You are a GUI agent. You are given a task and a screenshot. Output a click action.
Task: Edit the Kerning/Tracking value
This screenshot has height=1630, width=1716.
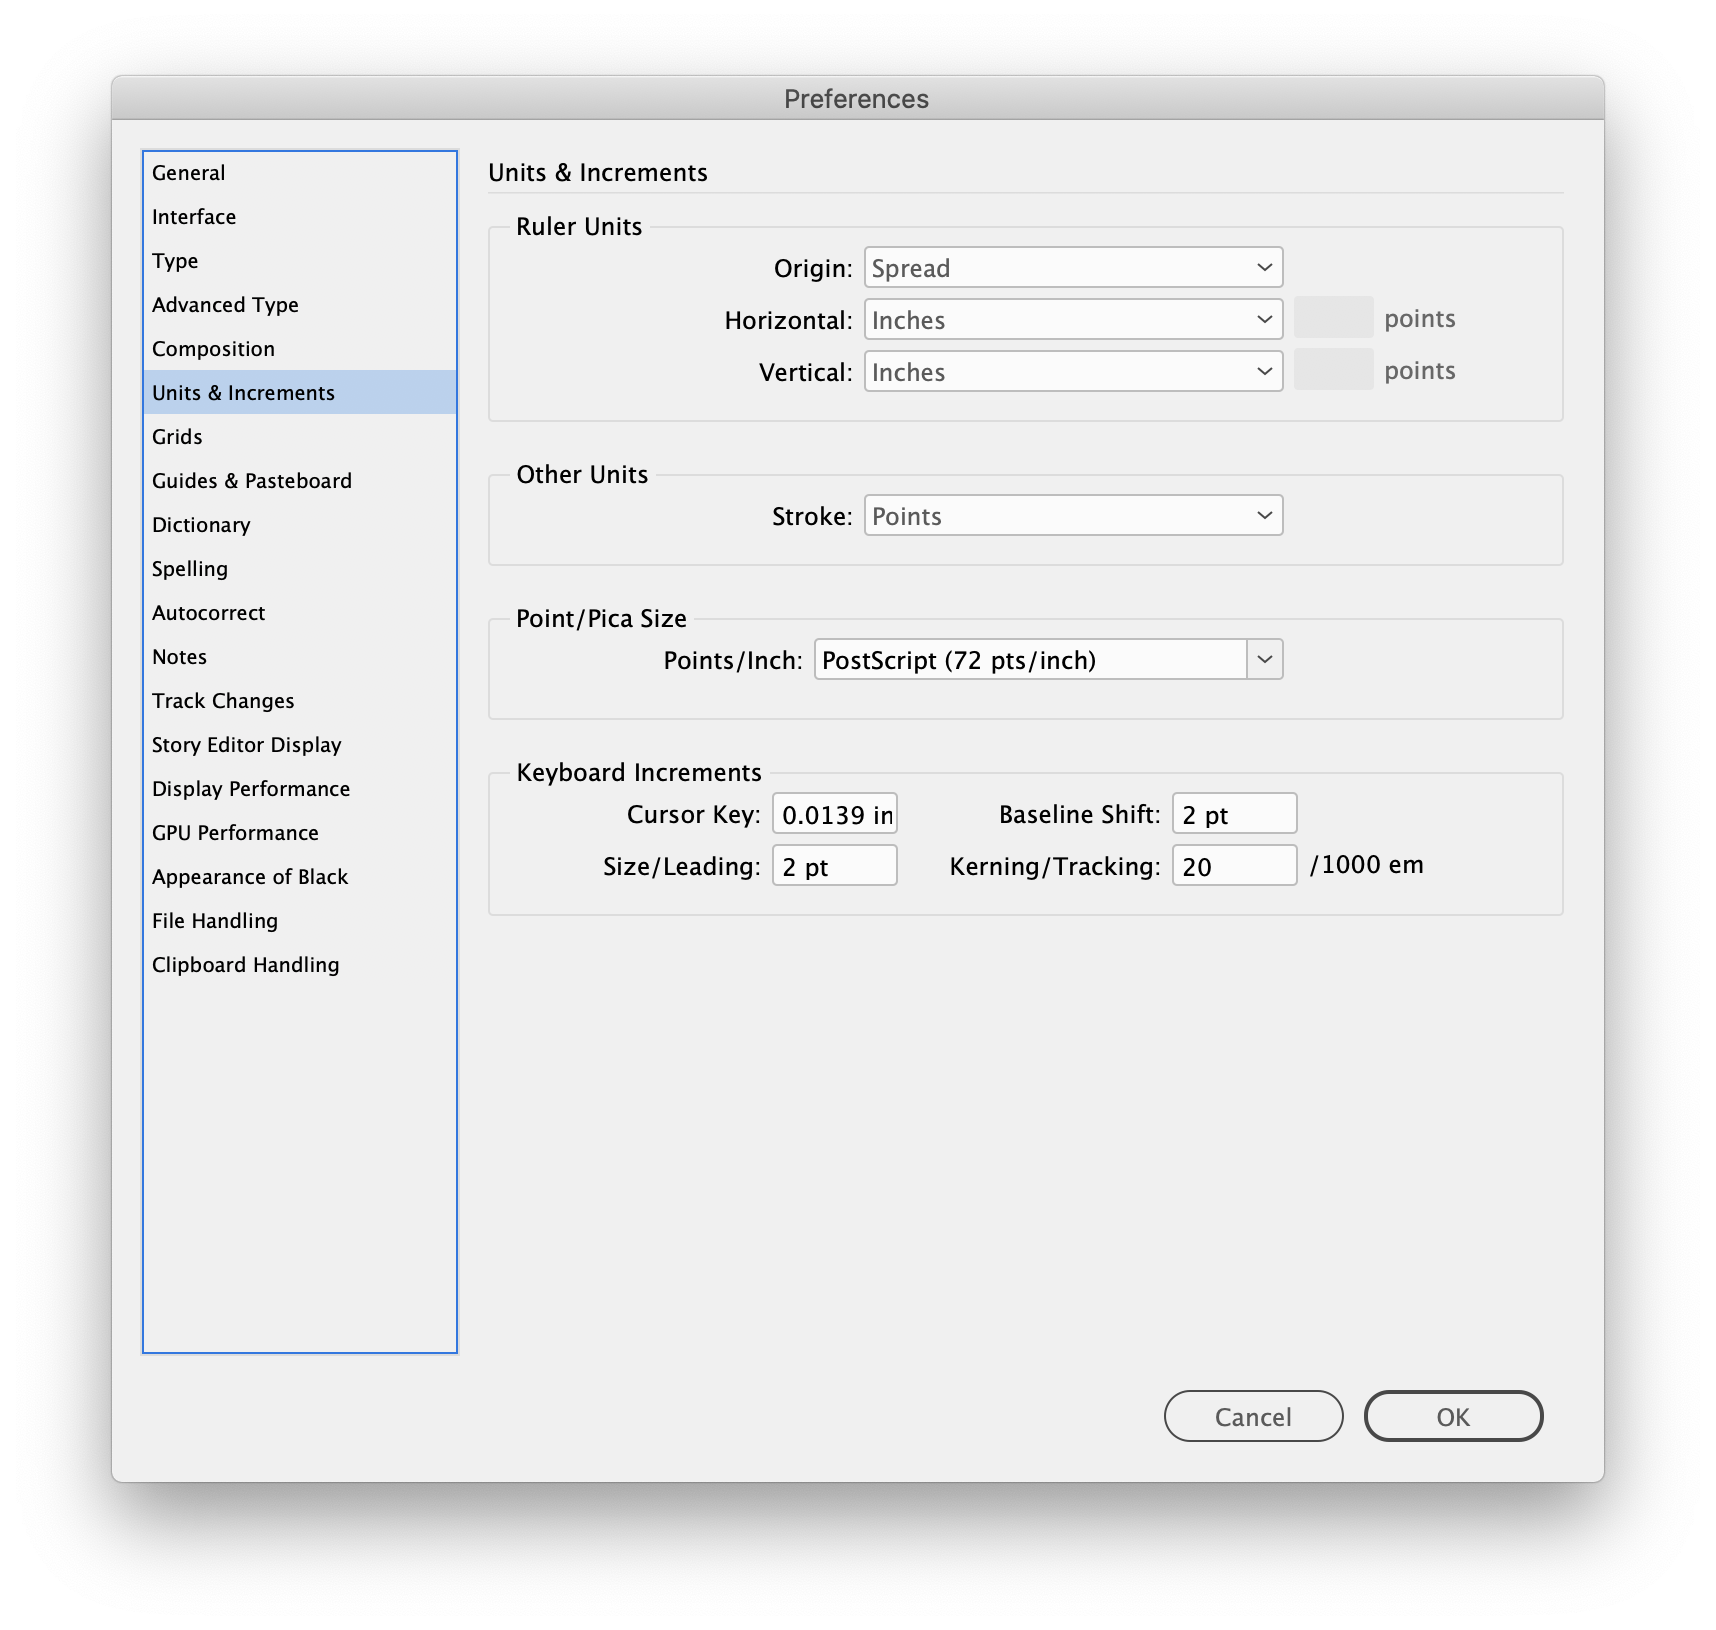(x=1233, y=865)
